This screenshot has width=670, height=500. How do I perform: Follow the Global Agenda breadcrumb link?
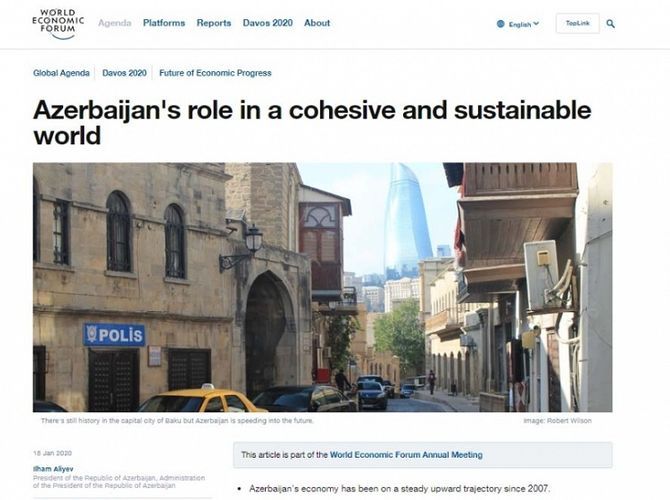tap(61, 73)
